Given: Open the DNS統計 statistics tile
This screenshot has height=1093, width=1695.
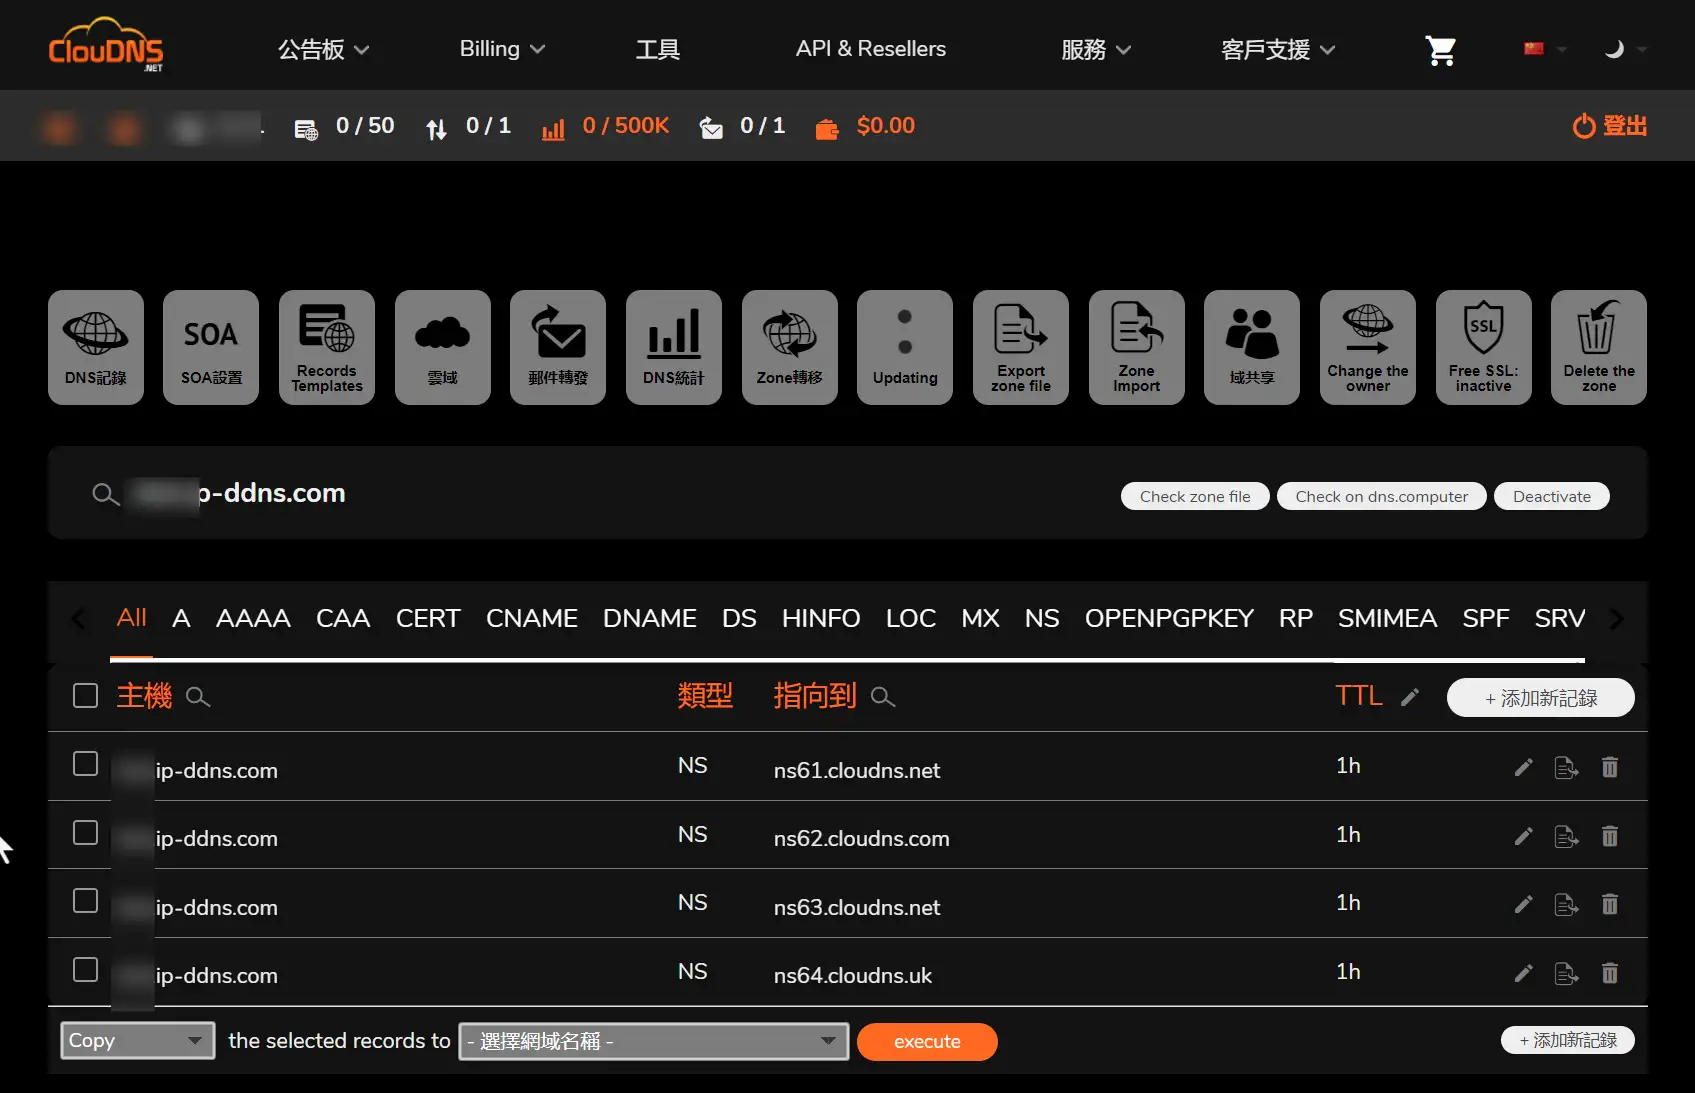Looking at the screenshot, I should [674, 347].
